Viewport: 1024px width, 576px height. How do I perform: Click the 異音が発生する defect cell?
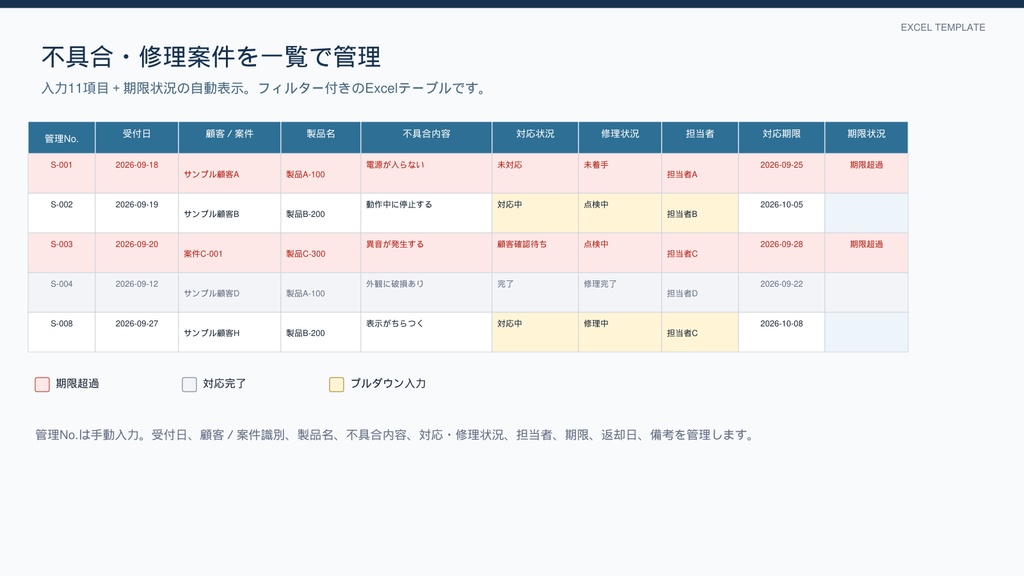point(426,253)
